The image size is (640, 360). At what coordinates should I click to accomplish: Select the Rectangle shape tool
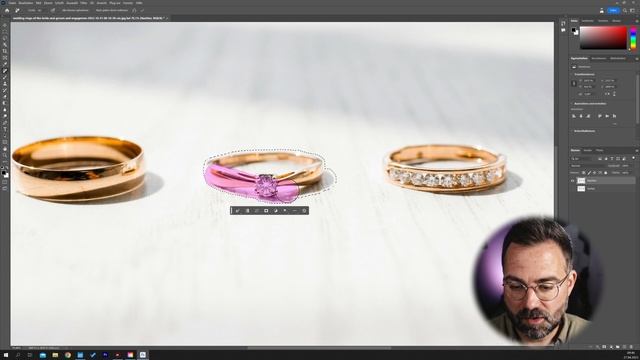tap(5, 142)
